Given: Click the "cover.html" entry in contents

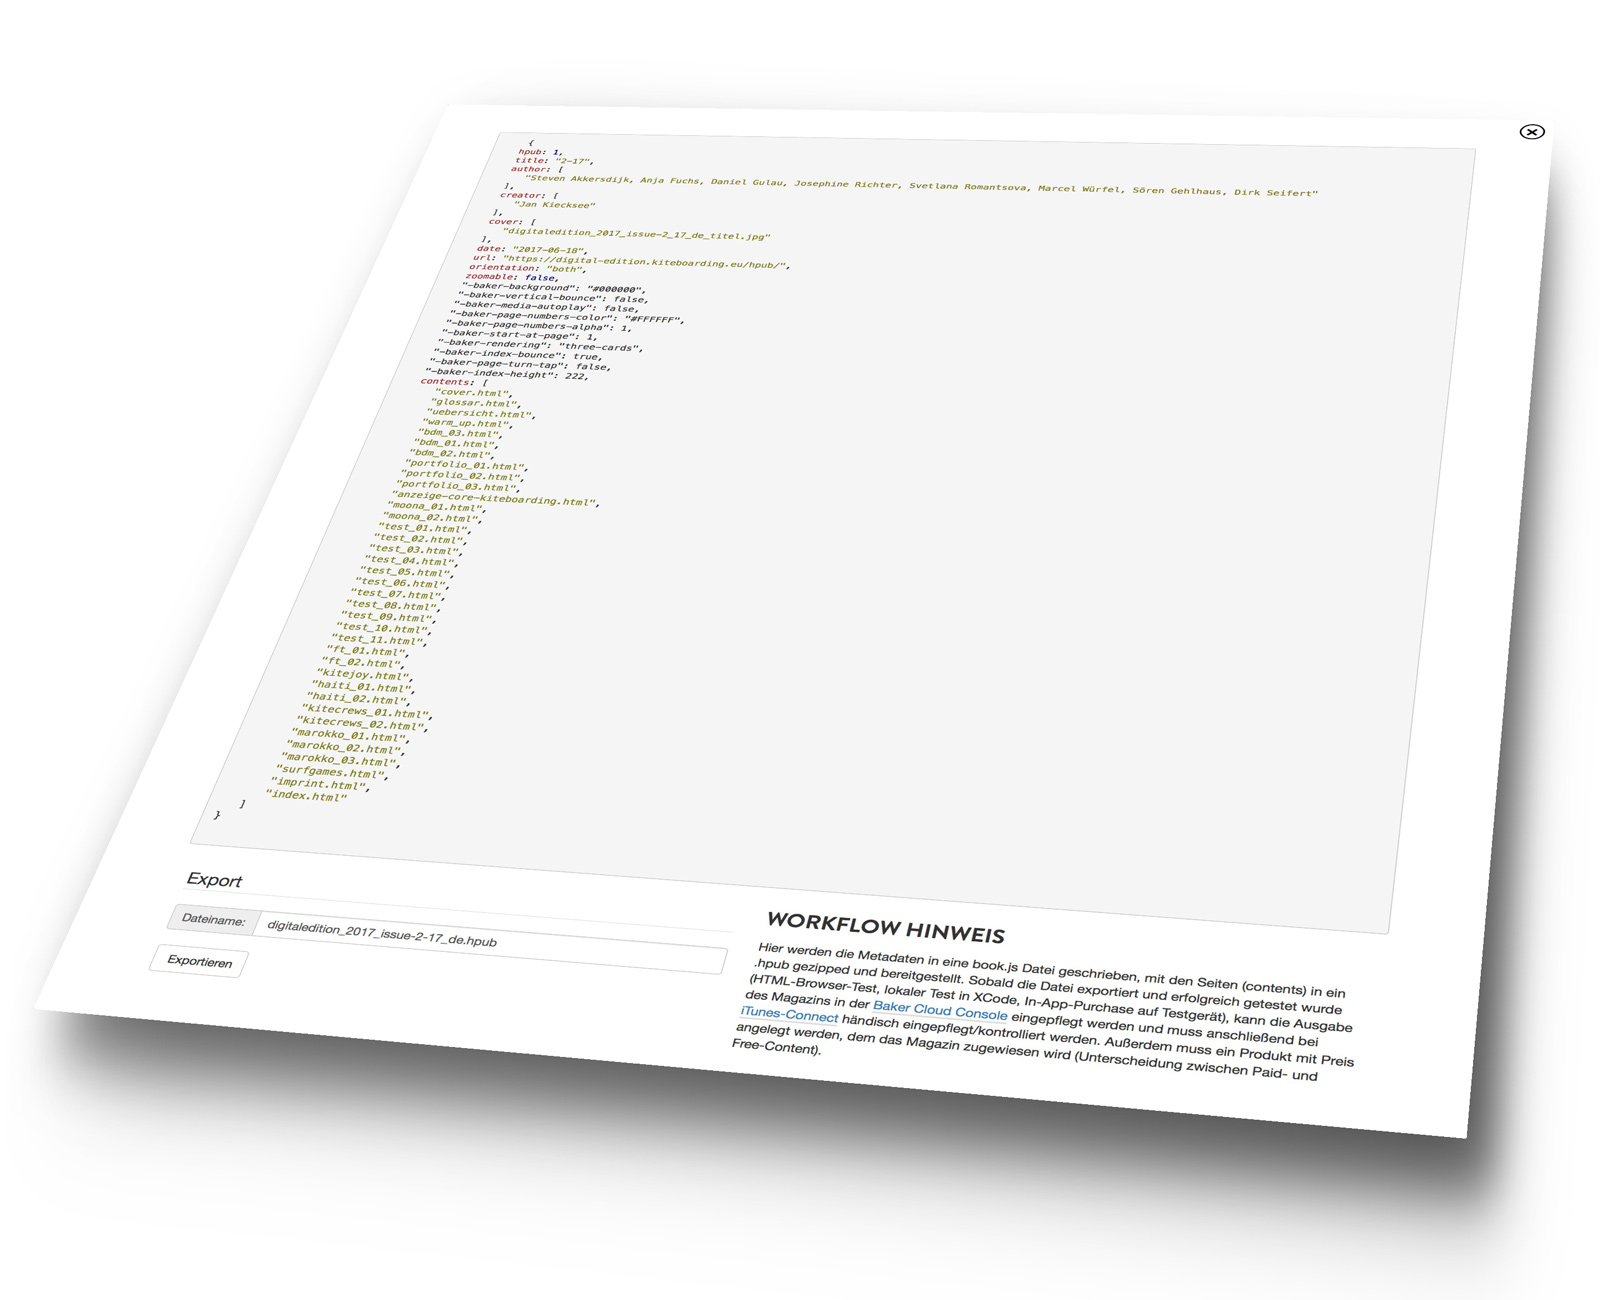Looking at the screenshot, I should click(472, 393).
